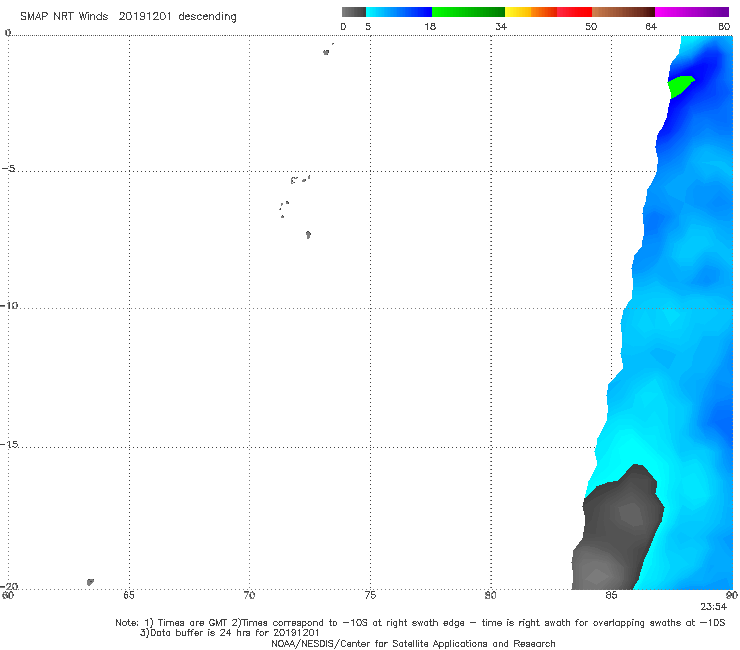The height and width of the screenshot is (650, 740).
Task: Click the '85' longitude axis label
Action: click(611, 595)
